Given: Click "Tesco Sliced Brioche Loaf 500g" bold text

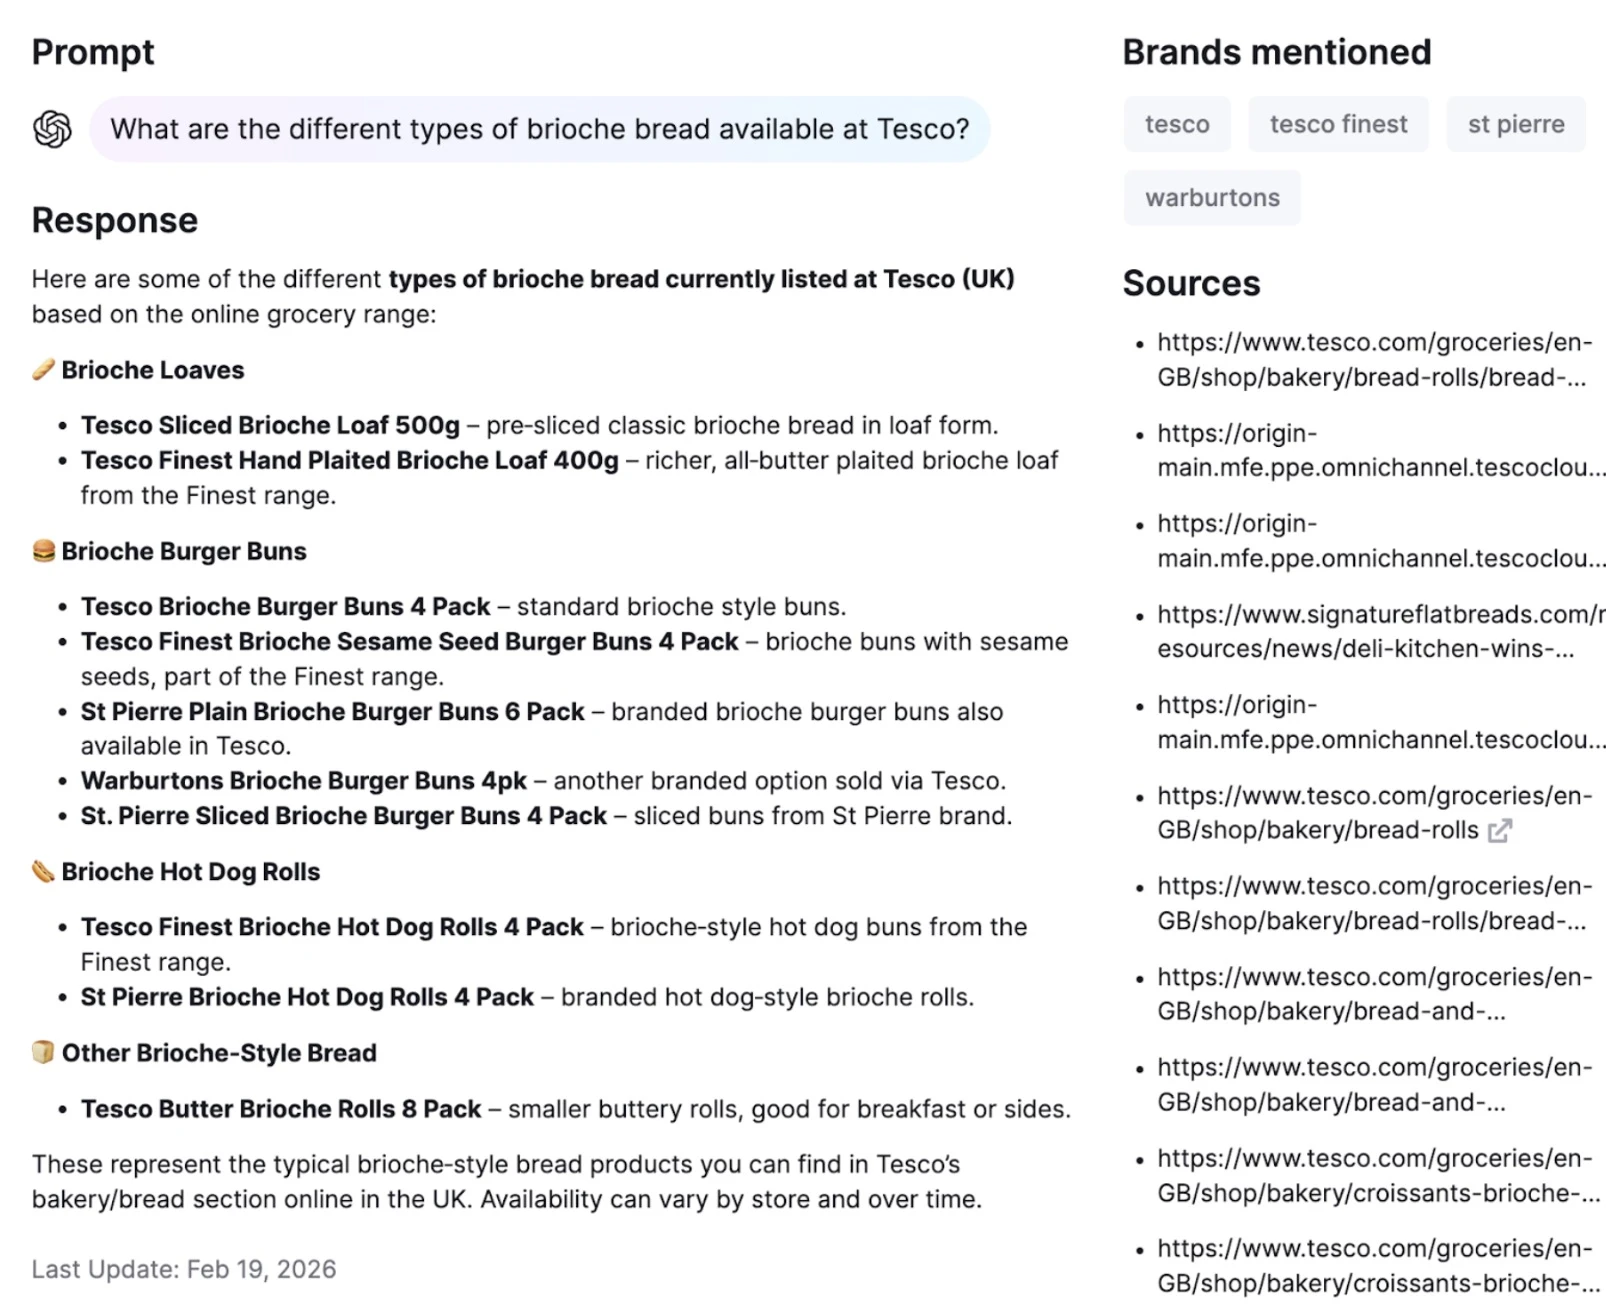Looking at the screenshot, I should click(x=270, y=425).
